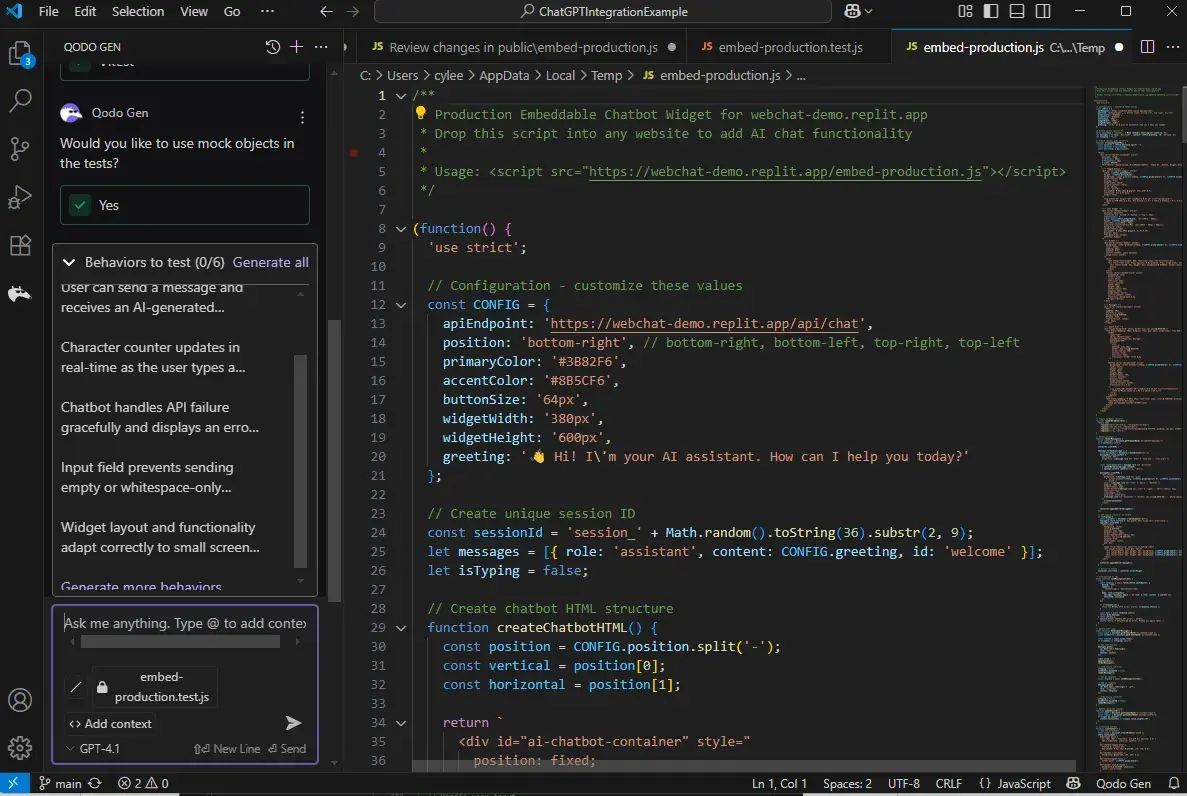Open the Extensions view icon
Image resolution: width=1187 pixels, height=796 pixels.
[x=21, y=245]
